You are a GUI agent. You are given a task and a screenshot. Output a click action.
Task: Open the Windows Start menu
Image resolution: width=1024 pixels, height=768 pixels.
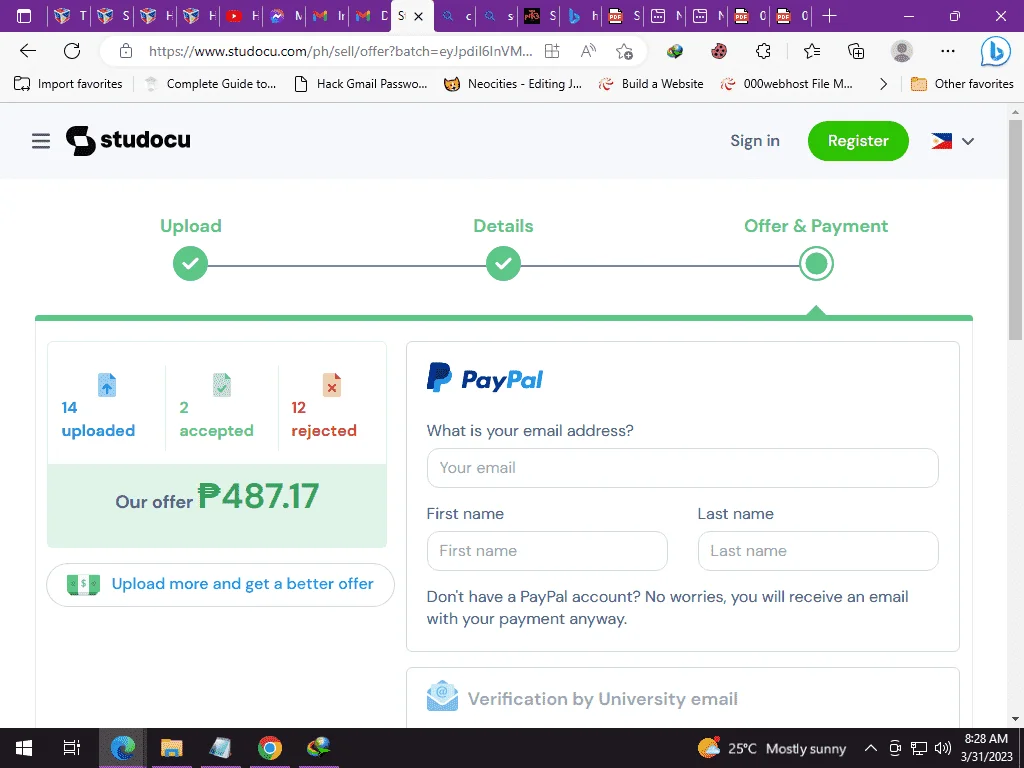pos(24,748)
